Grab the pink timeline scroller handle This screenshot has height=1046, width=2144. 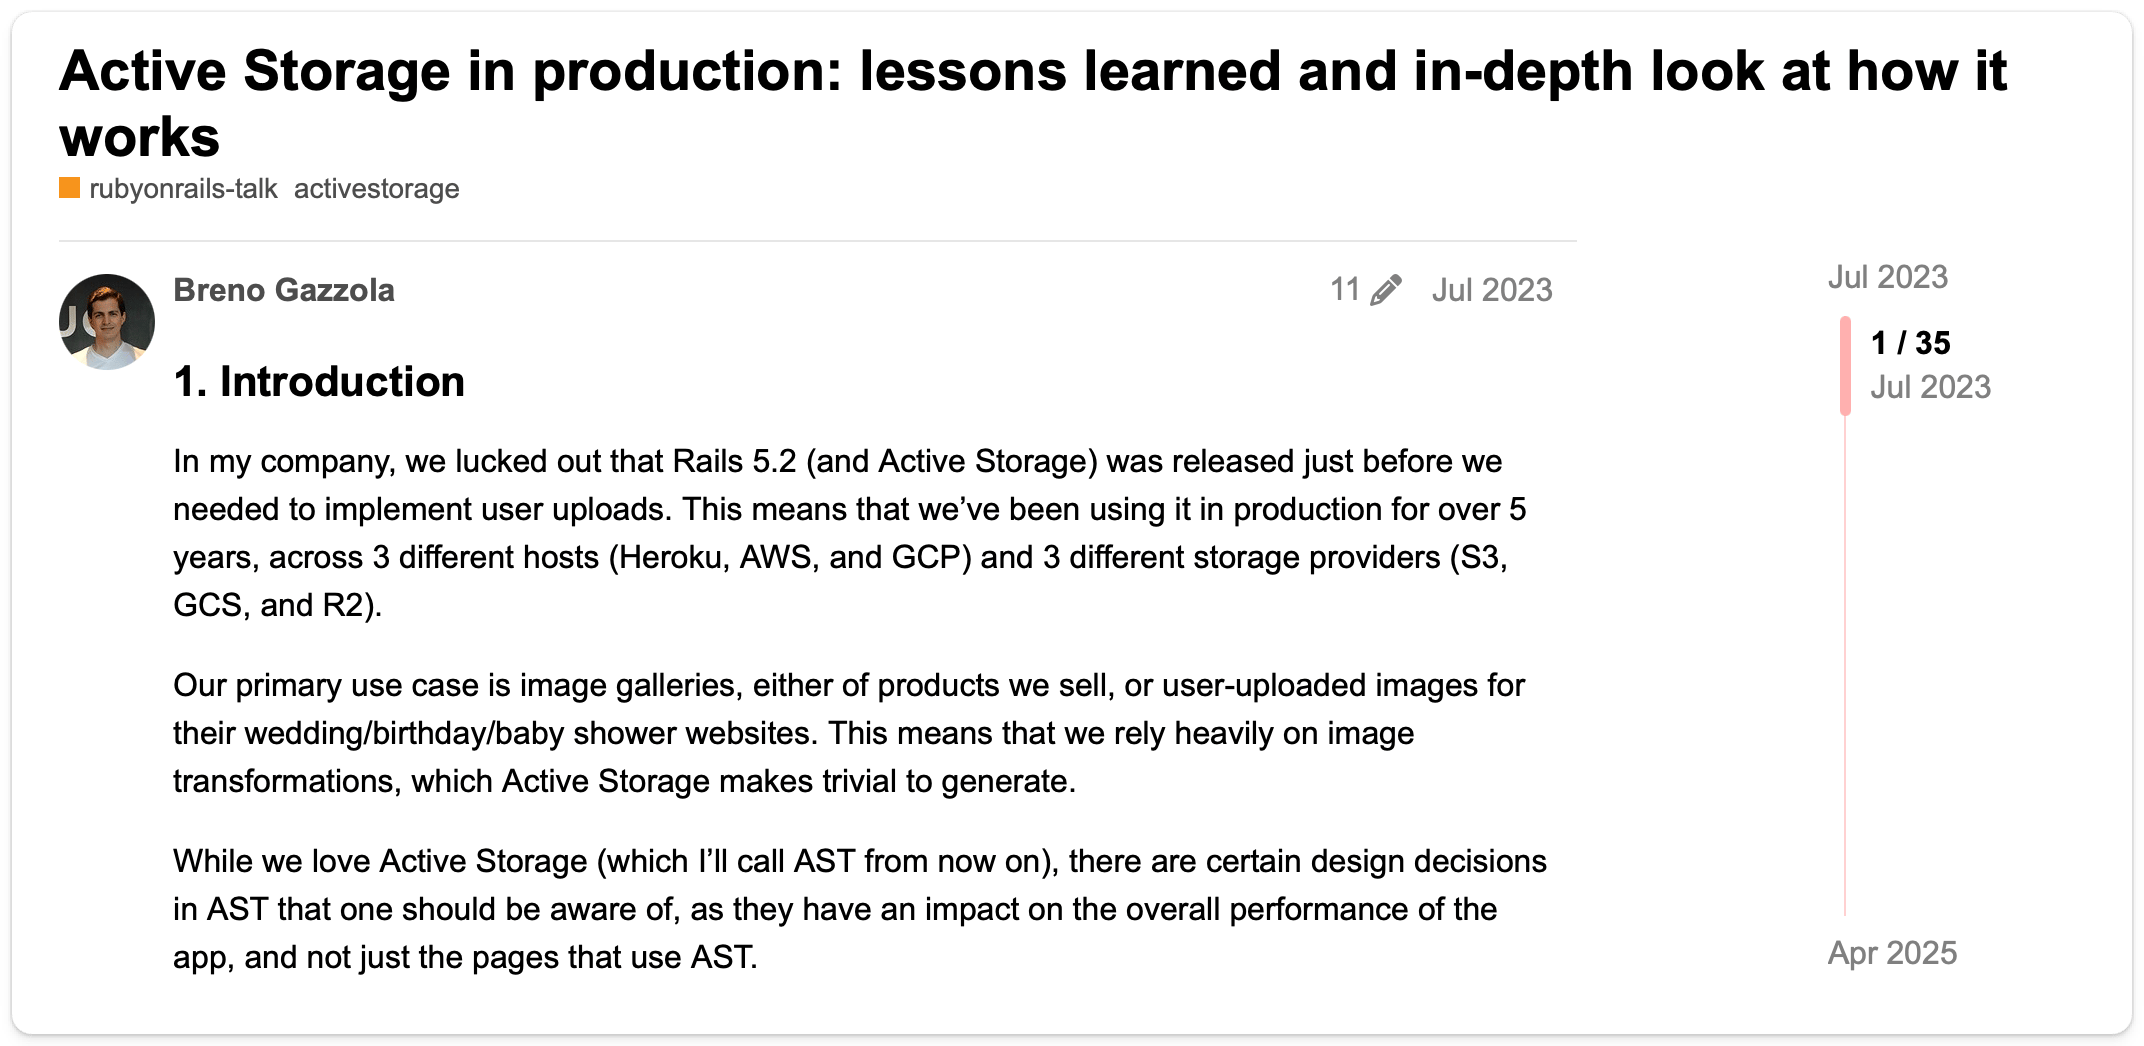click(1845, 365)
